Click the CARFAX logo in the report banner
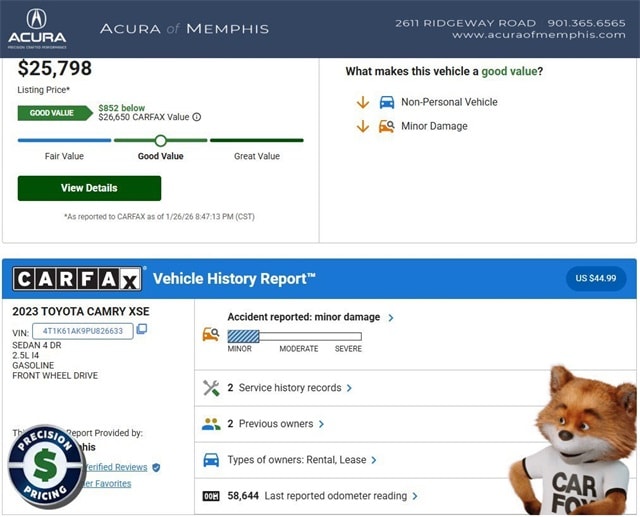 point(78,278)
